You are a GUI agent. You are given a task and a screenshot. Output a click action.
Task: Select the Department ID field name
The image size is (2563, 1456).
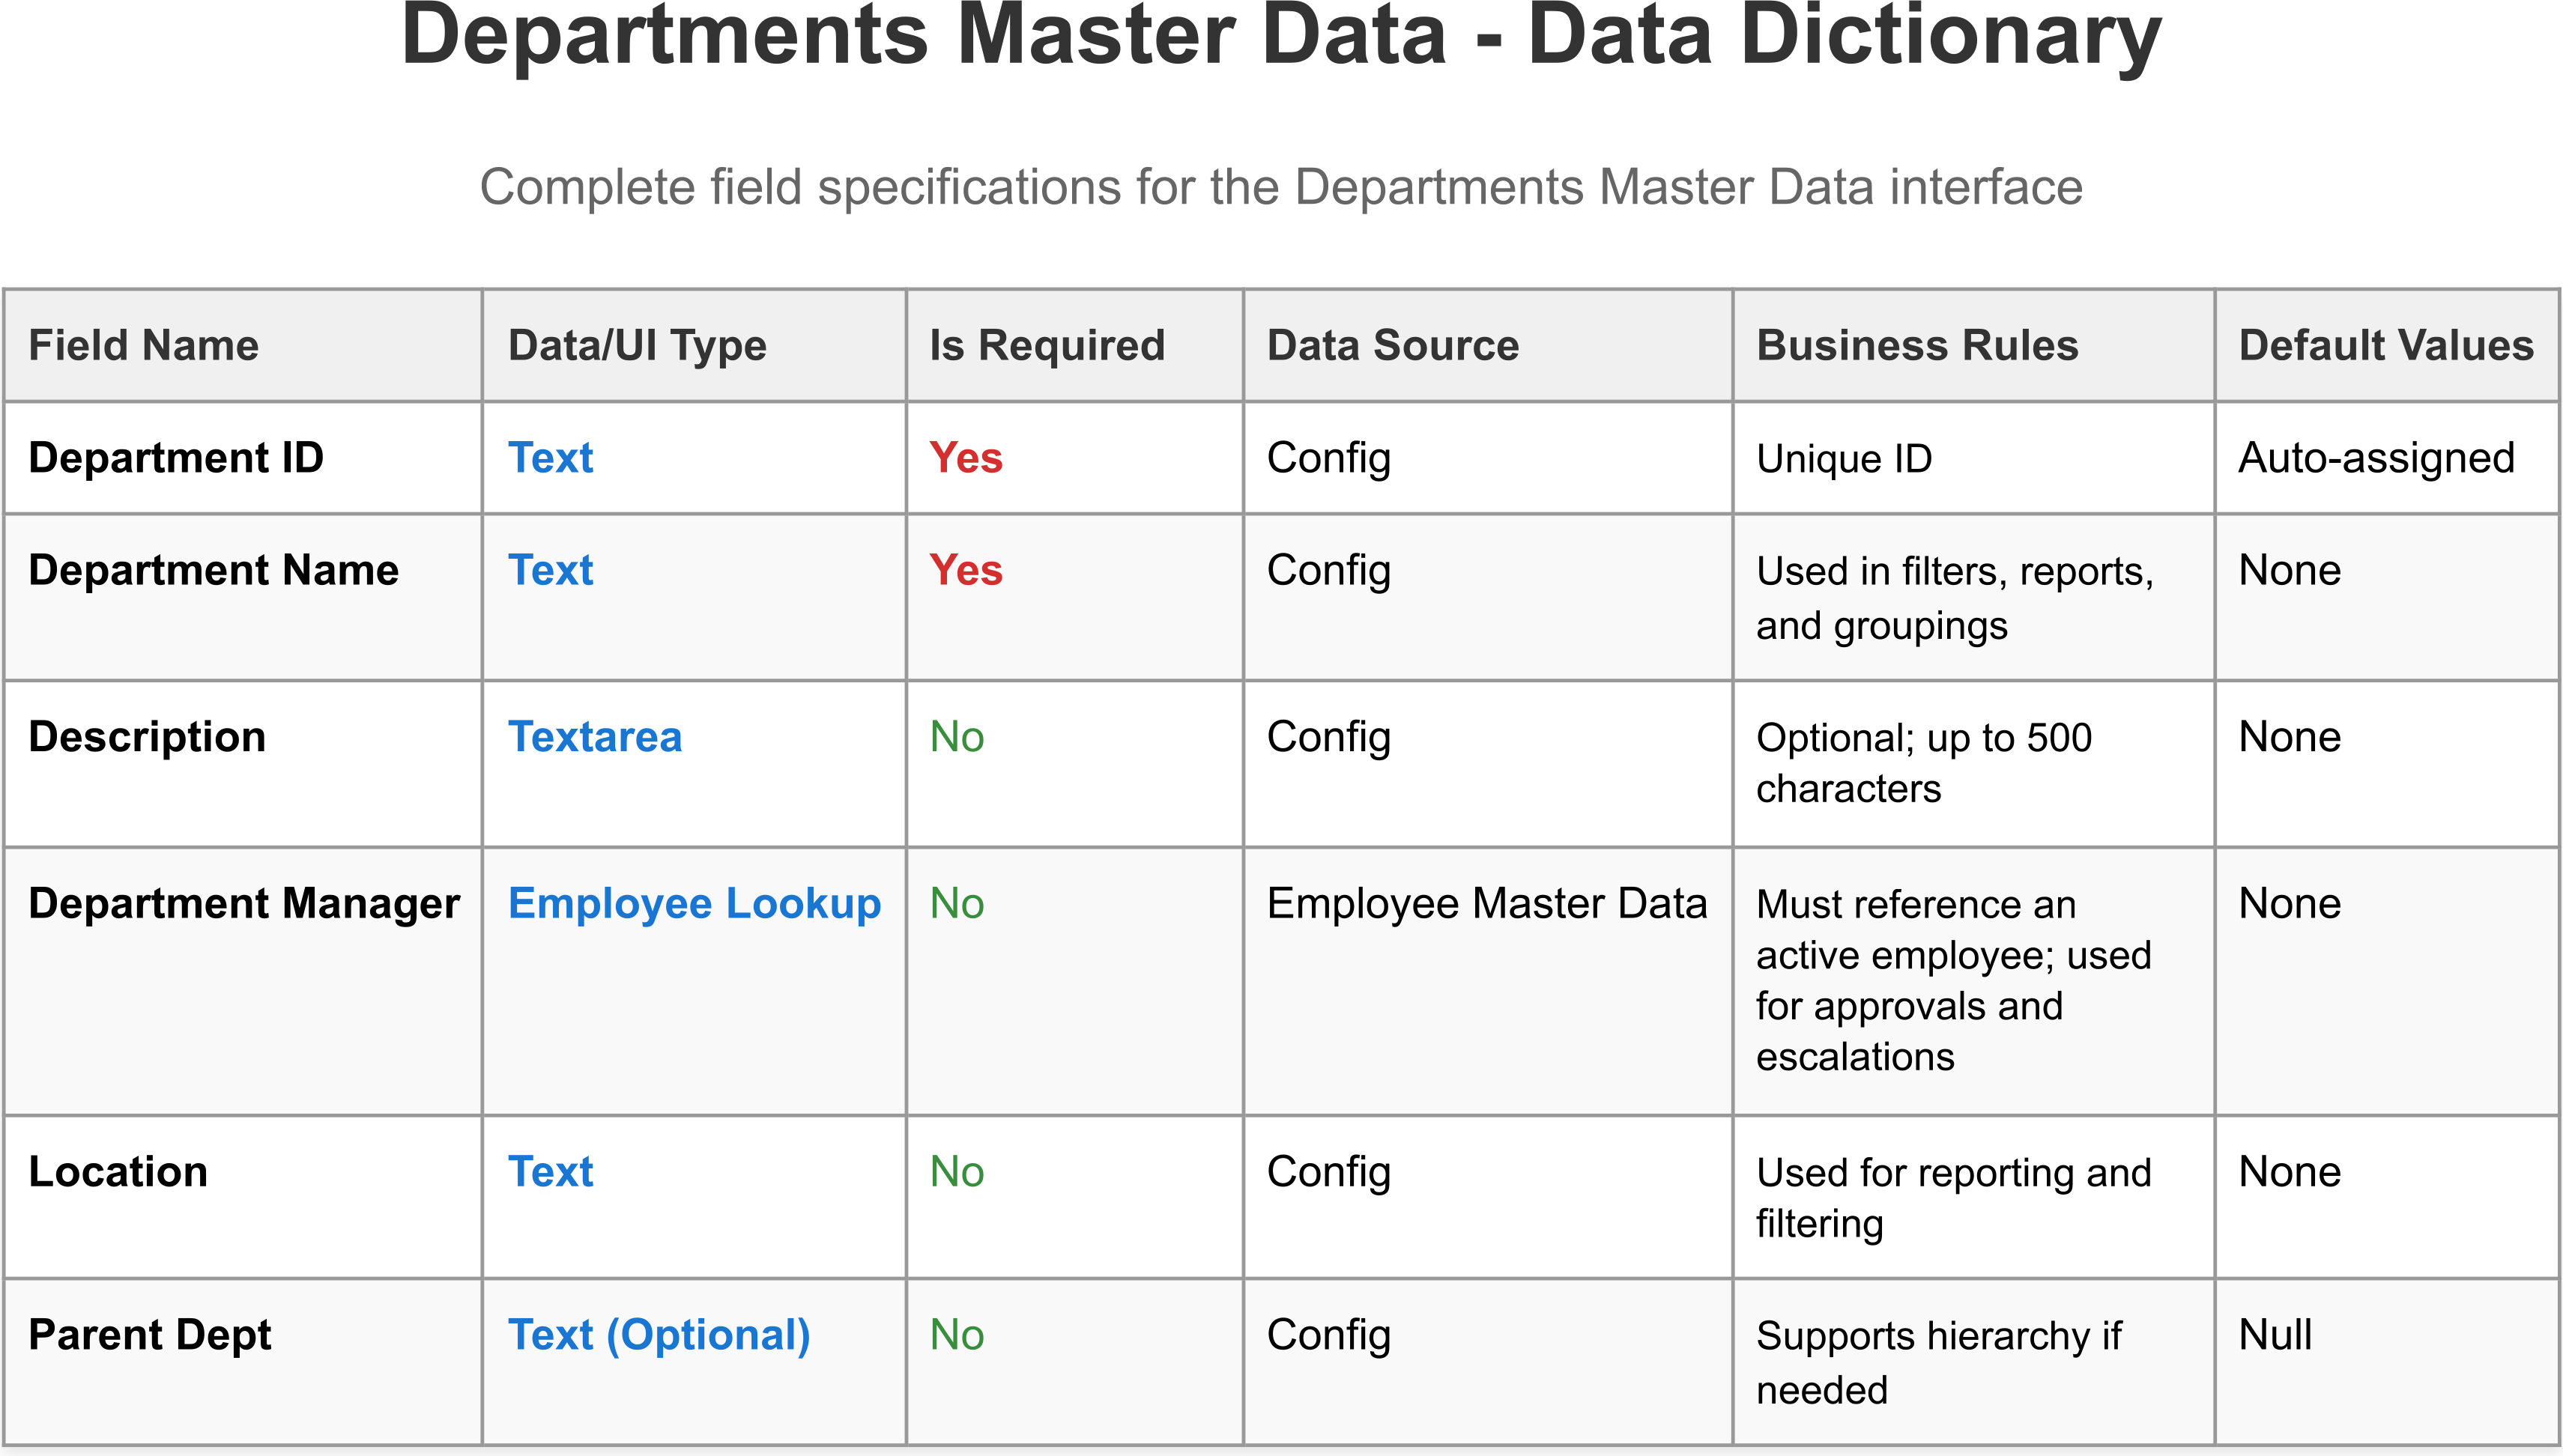point(176,459)
